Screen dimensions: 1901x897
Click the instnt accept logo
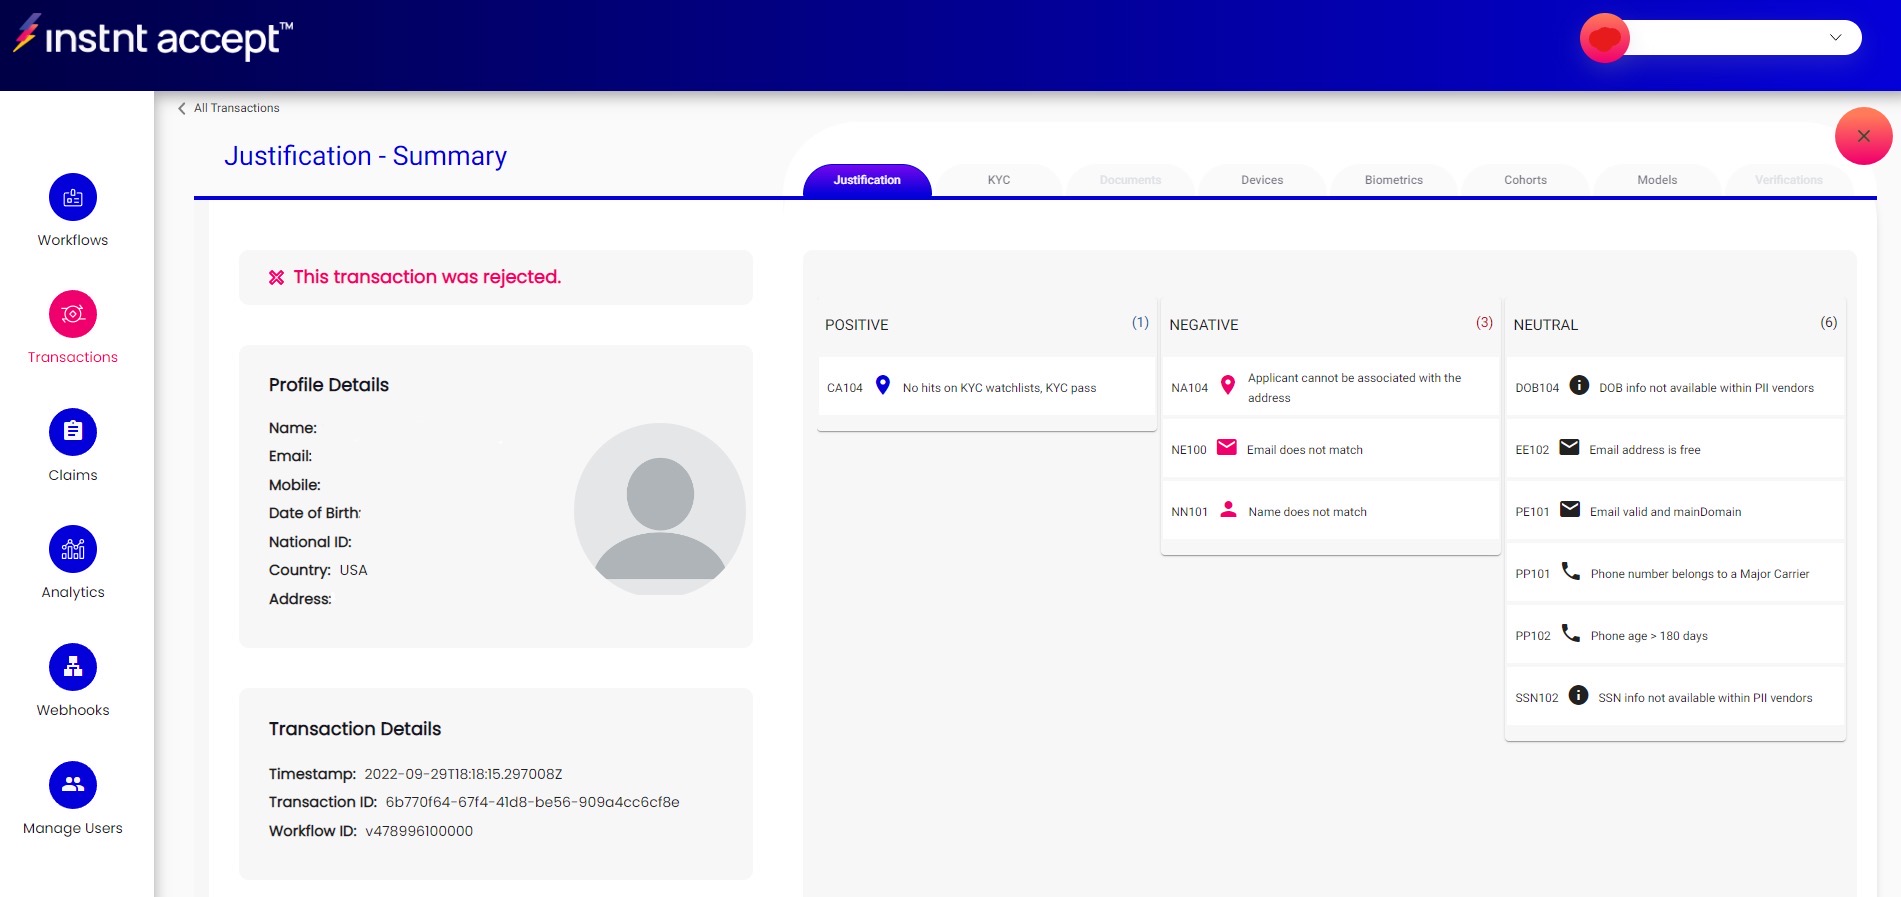[152, 37]
